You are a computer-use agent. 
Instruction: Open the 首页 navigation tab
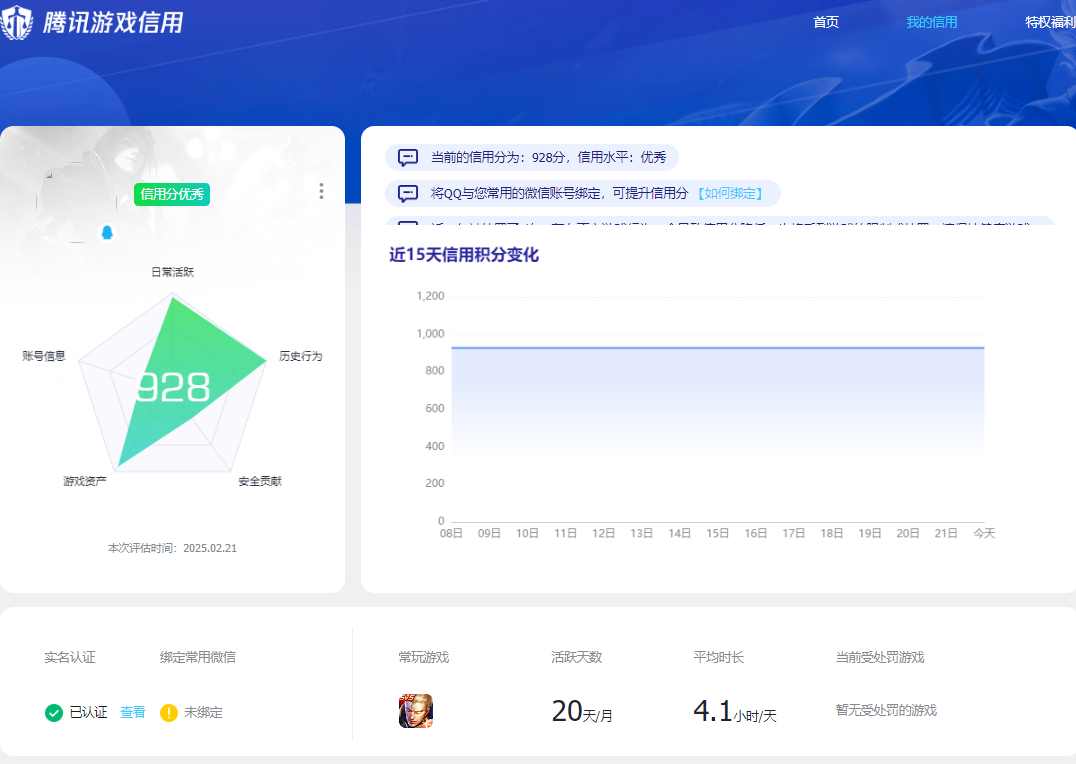(x=826, y=22)
